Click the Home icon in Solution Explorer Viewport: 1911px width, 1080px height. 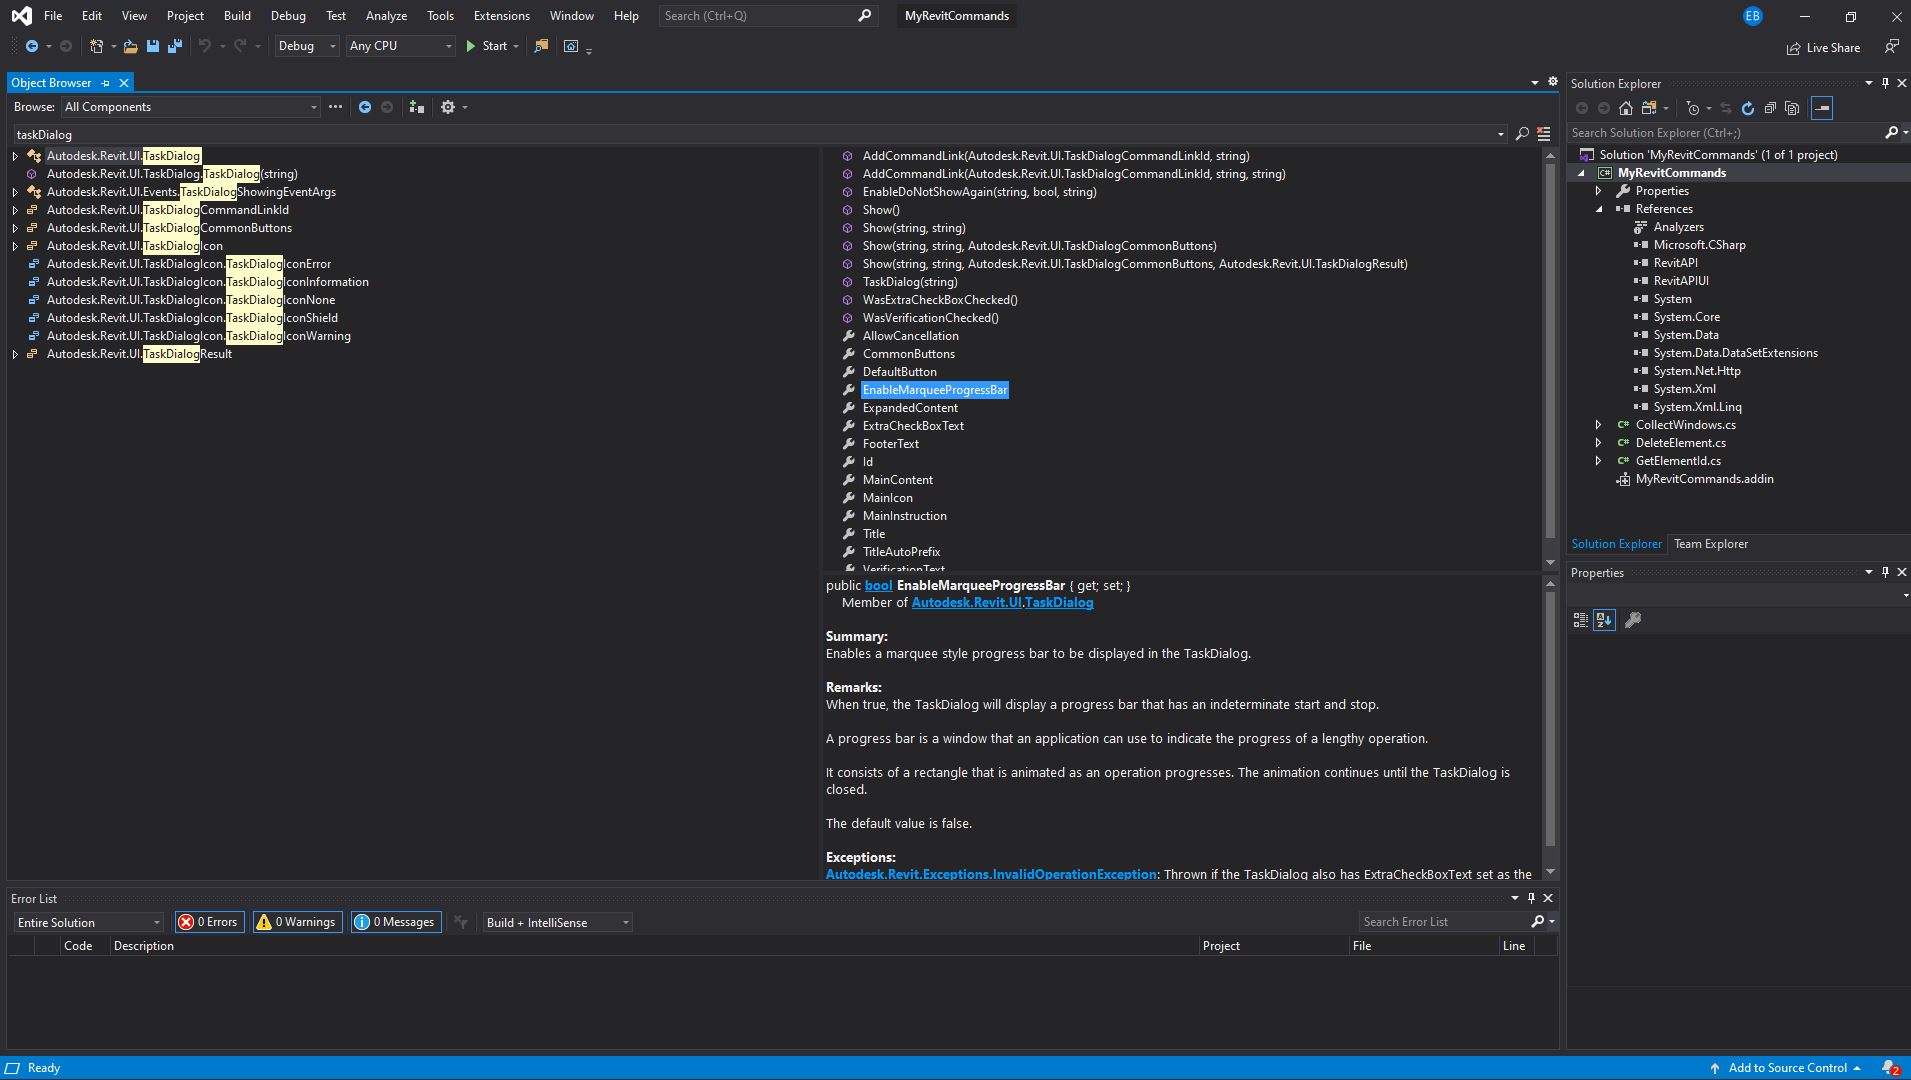(1626, 108)
